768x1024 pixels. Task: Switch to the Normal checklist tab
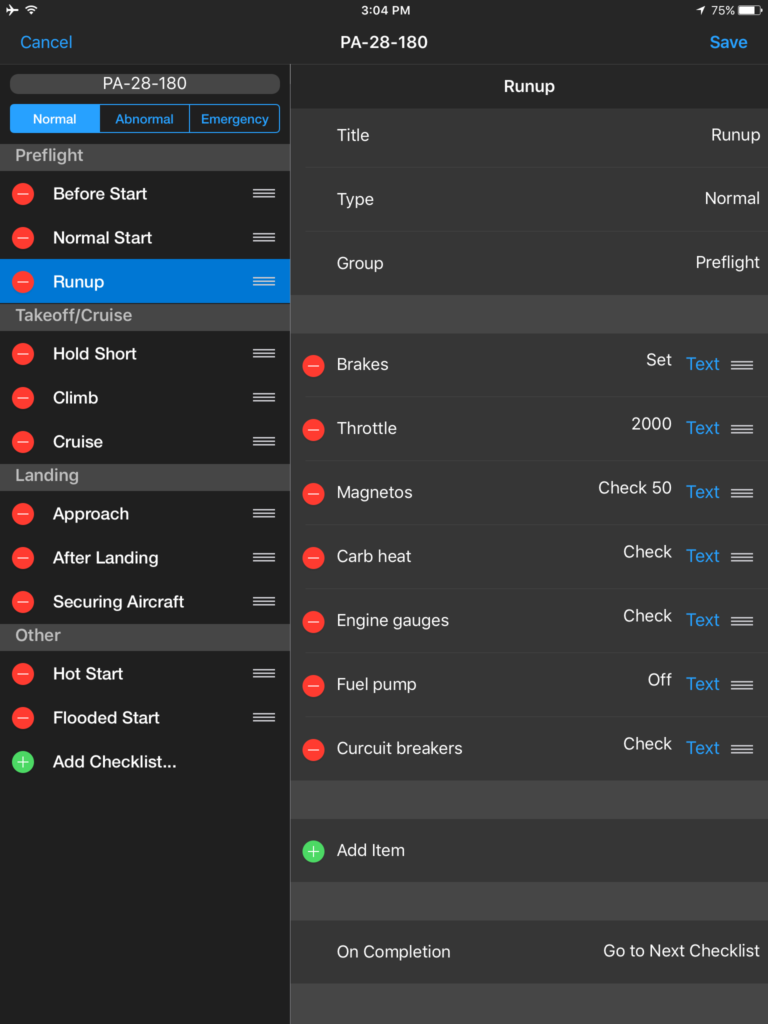pyautogui.click(x=55, y=119)
